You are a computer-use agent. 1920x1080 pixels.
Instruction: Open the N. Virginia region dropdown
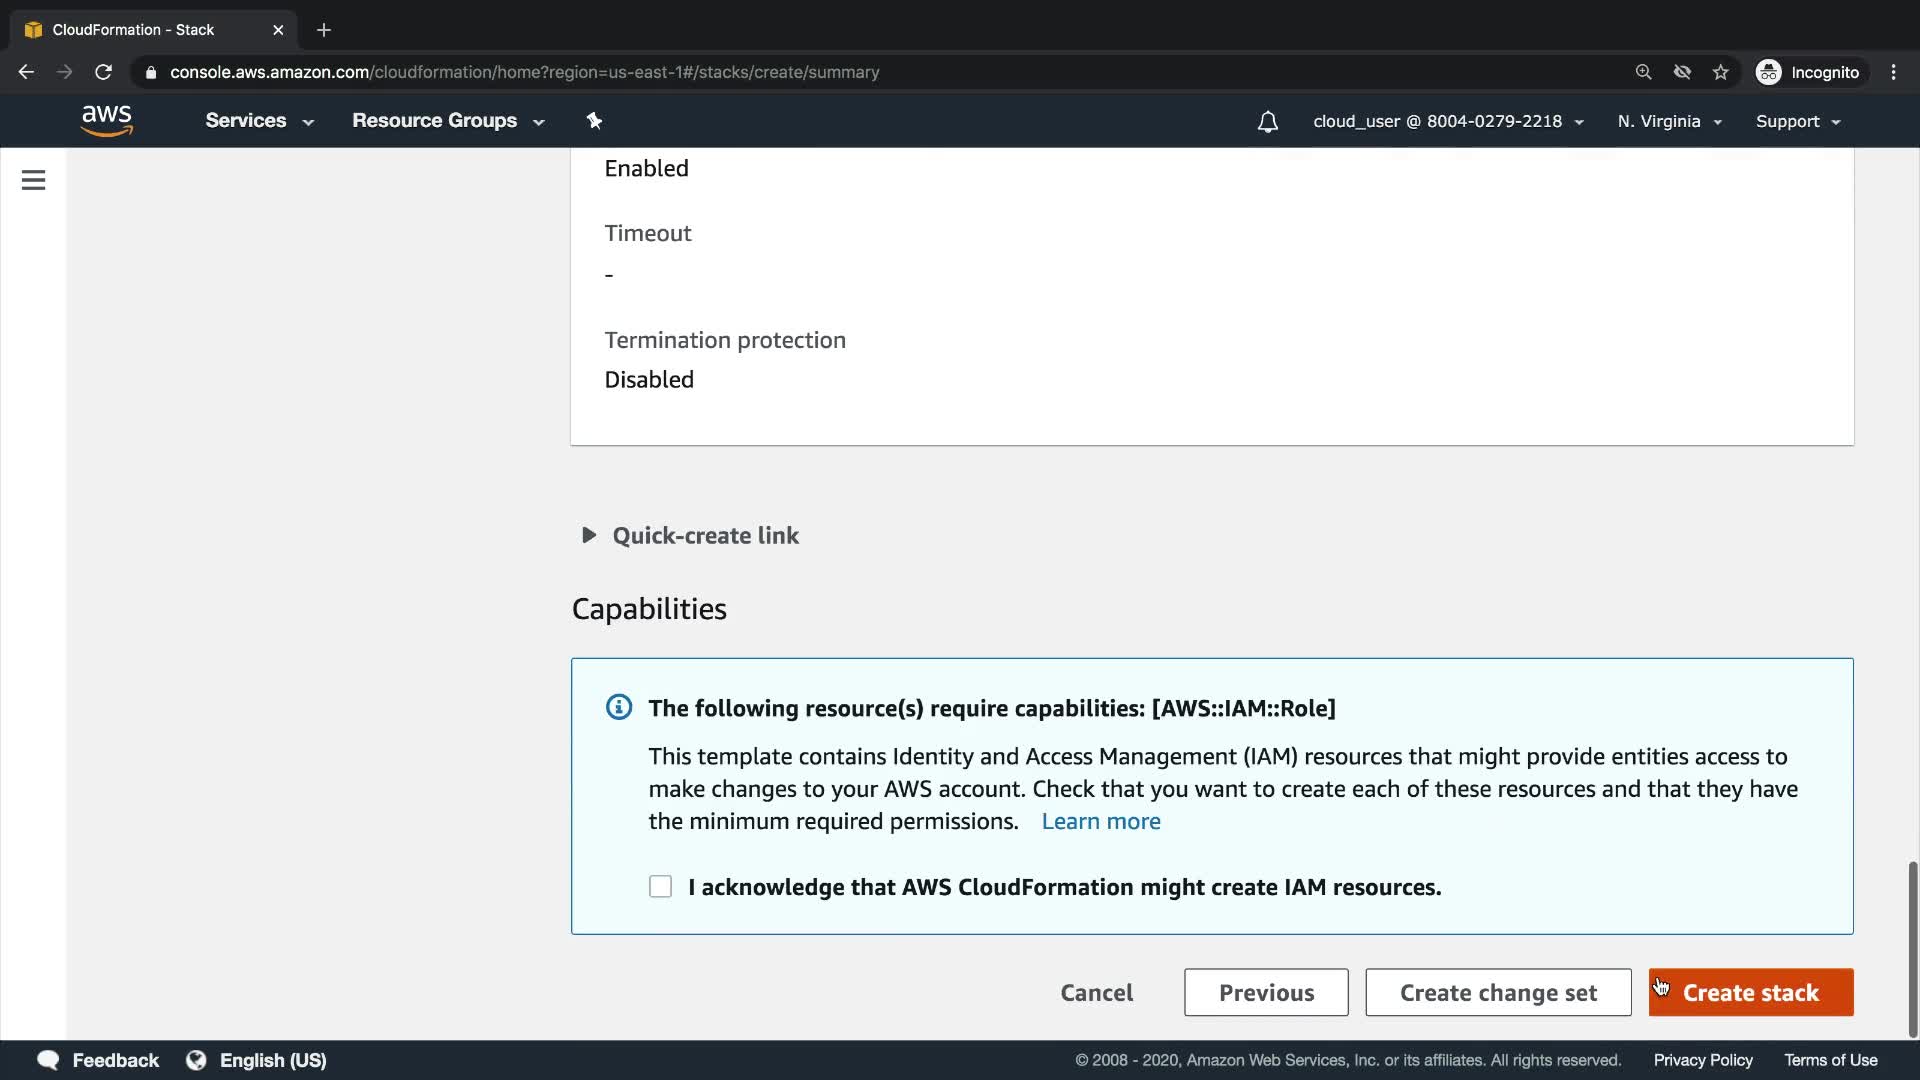click(1669, 121)
